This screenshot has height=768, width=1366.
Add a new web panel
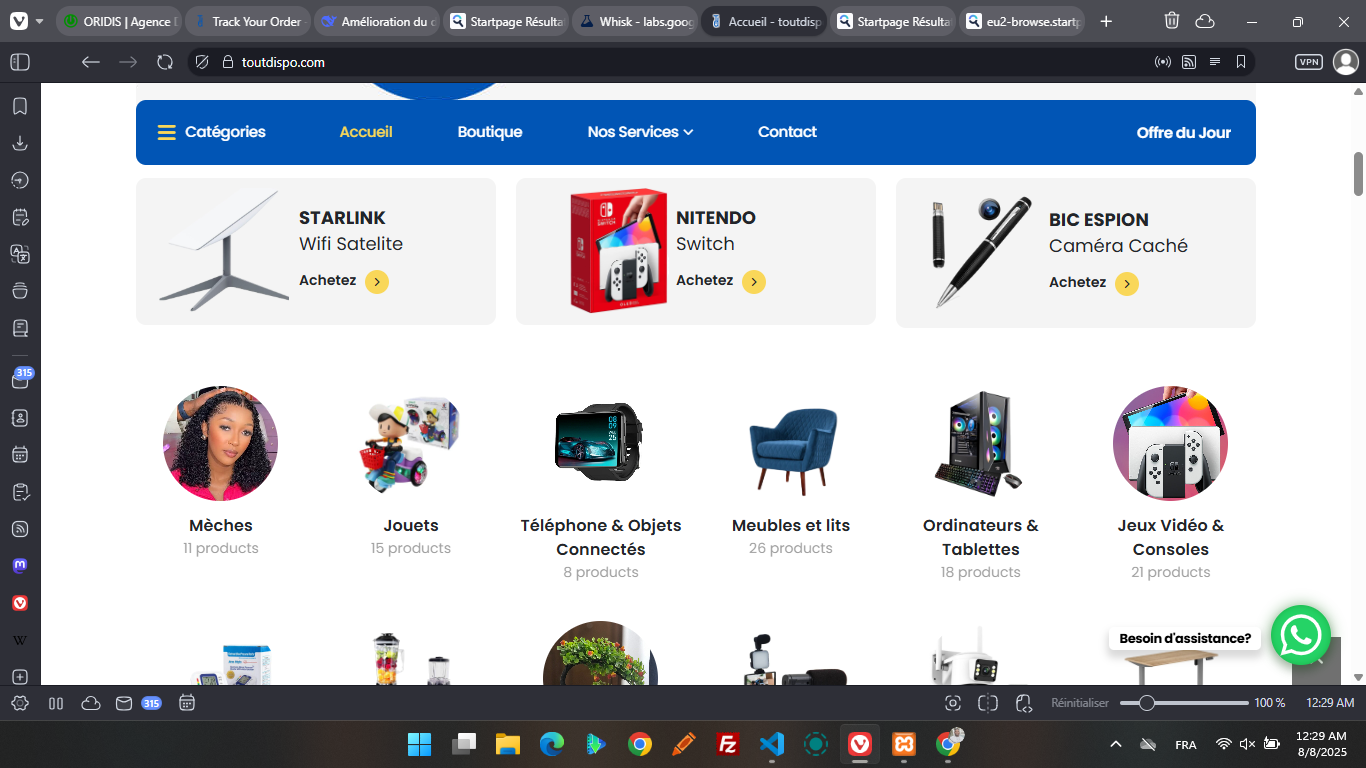(x=20, y=677)
